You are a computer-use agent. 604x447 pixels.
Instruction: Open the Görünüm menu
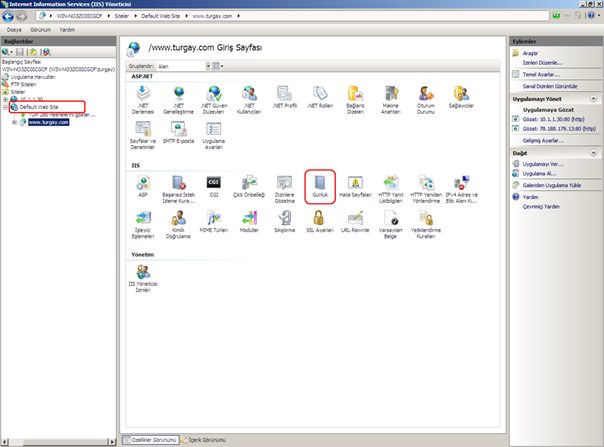(40, 30)
